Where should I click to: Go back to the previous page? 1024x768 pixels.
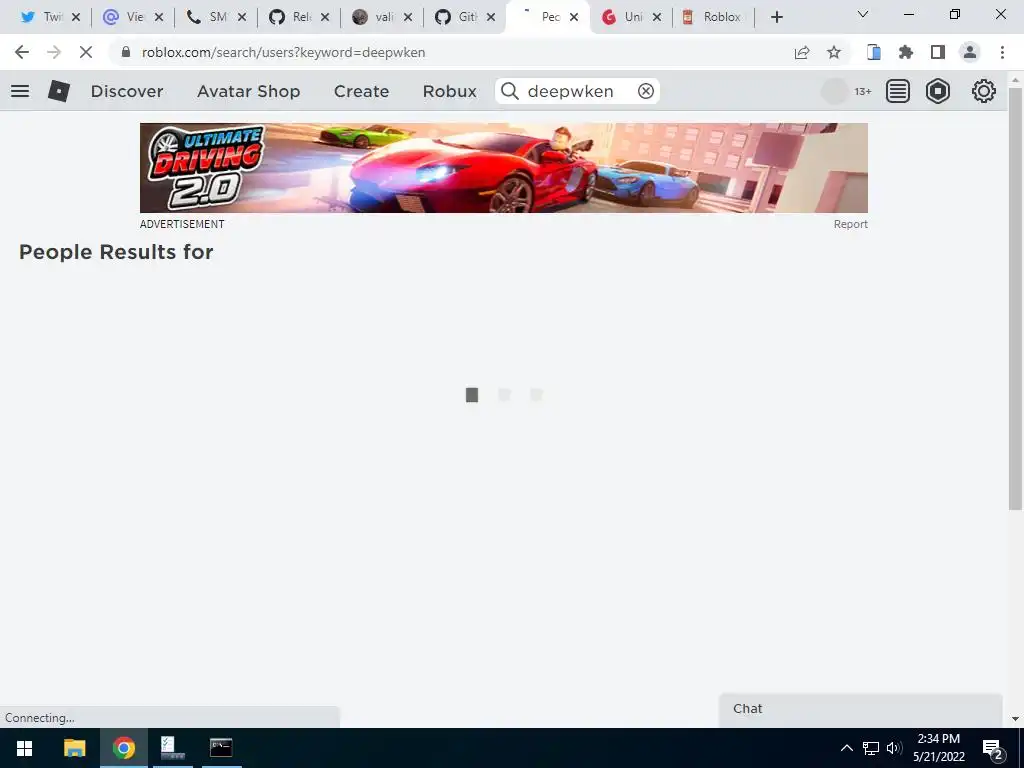click(22, 52)
